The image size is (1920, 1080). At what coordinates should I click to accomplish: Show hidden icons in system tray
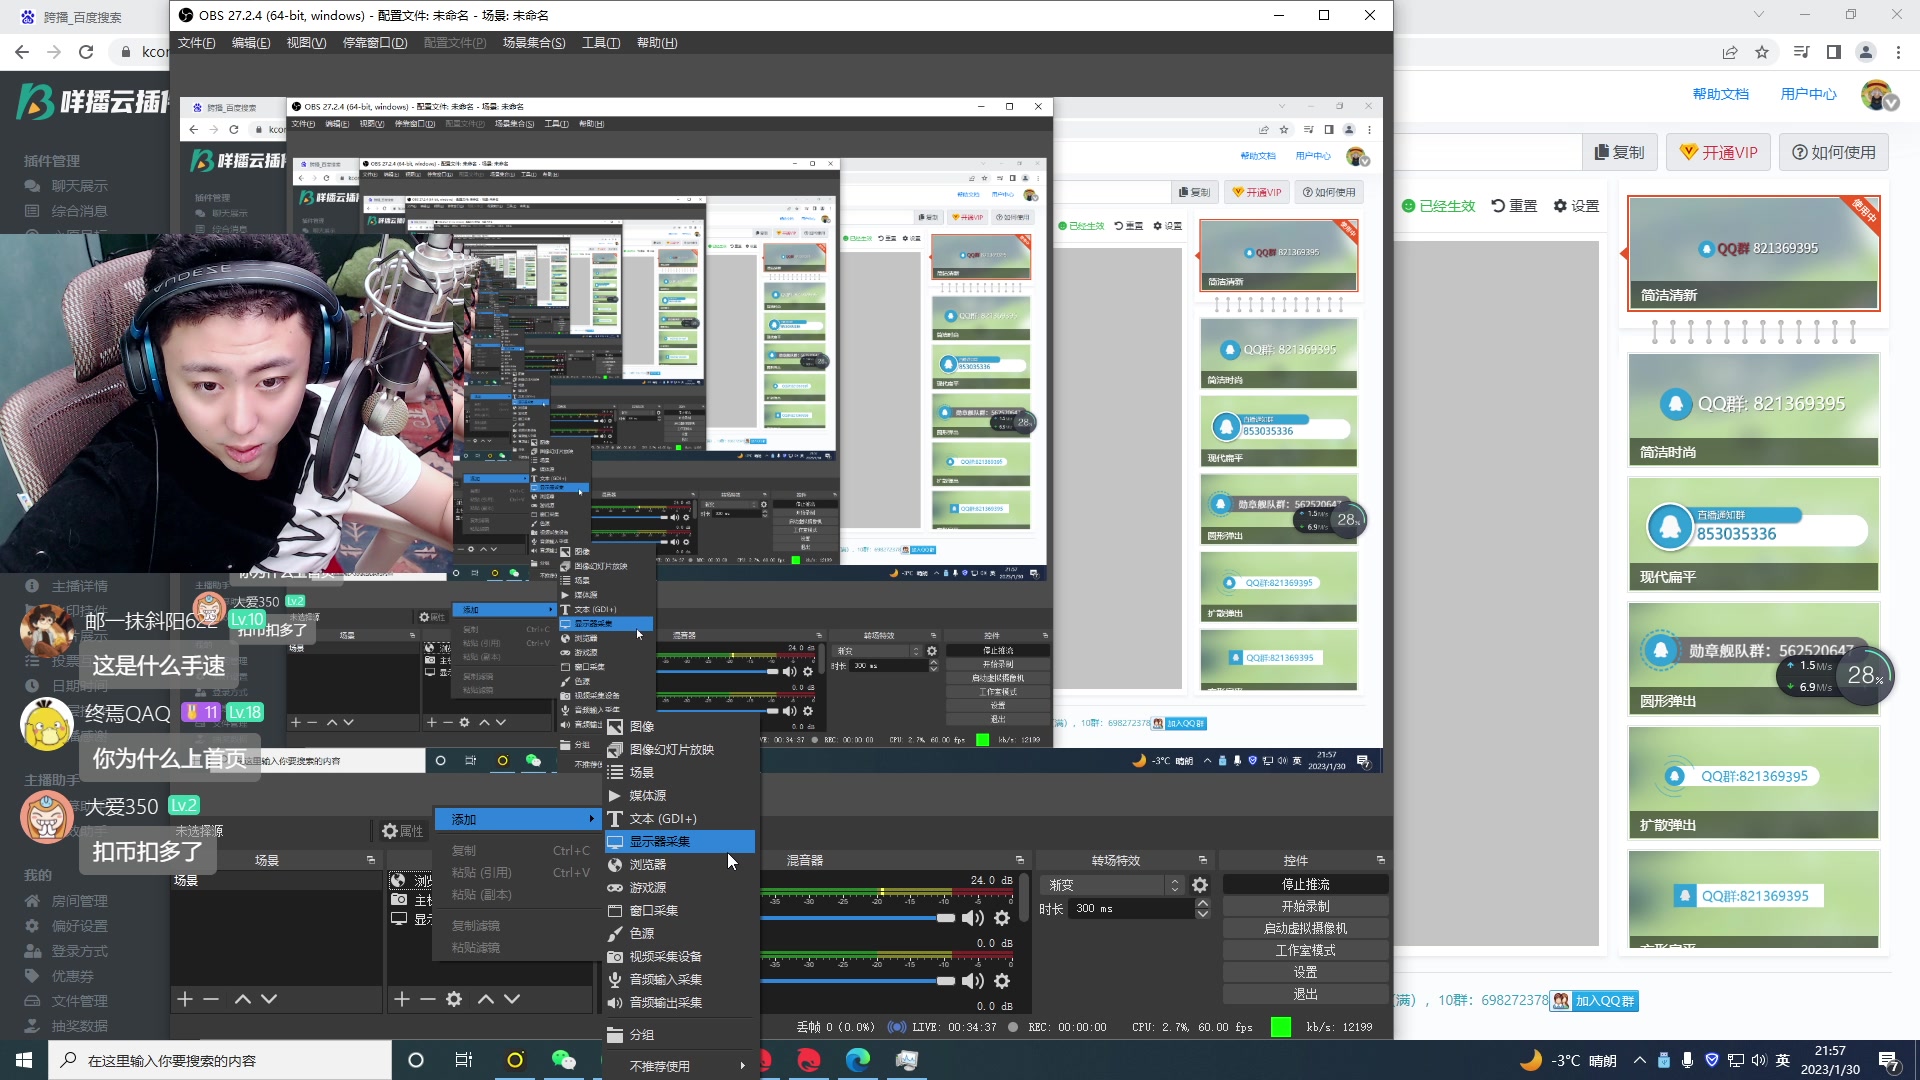(1639, 1060)
